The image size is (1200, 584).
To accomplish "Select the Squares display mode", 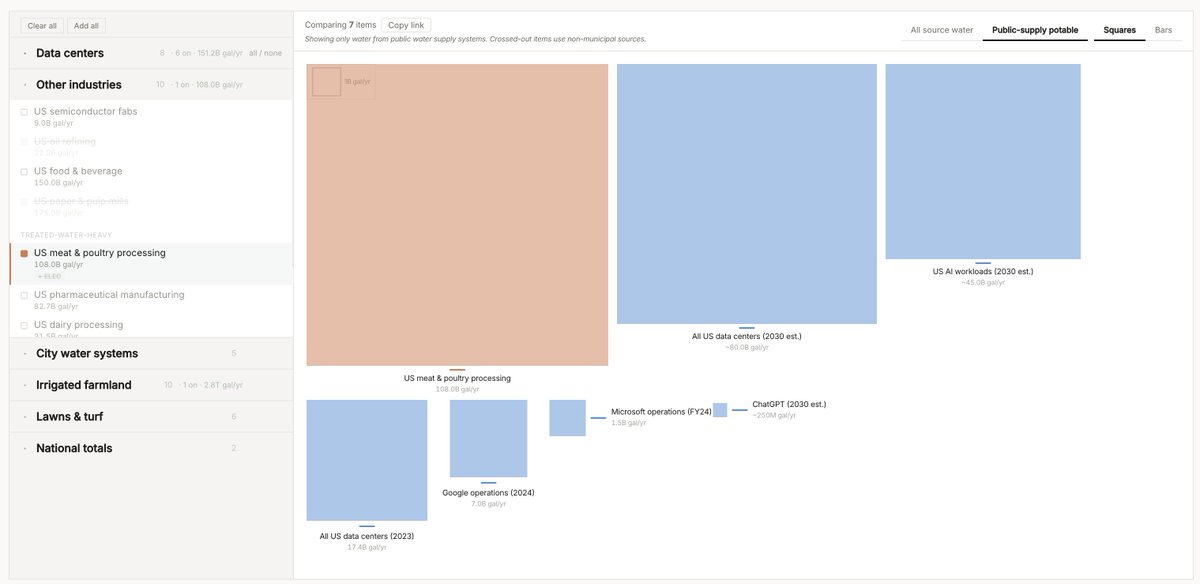I will [x=1119, y=30].
